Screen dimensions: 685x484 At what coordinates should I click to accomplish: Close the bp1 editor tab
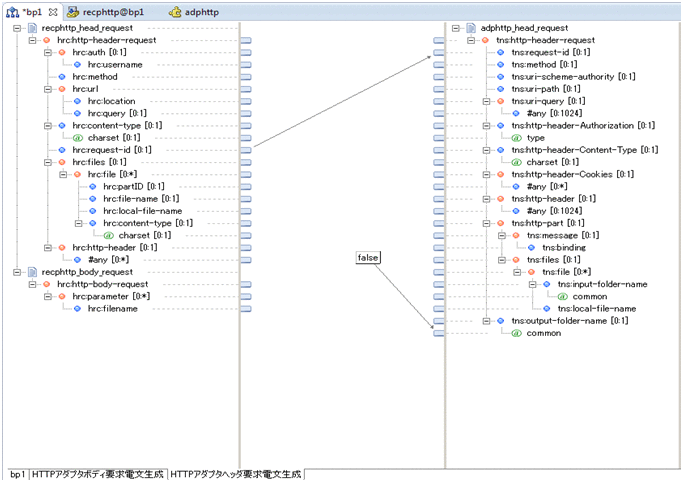click(x=52, y=12)
